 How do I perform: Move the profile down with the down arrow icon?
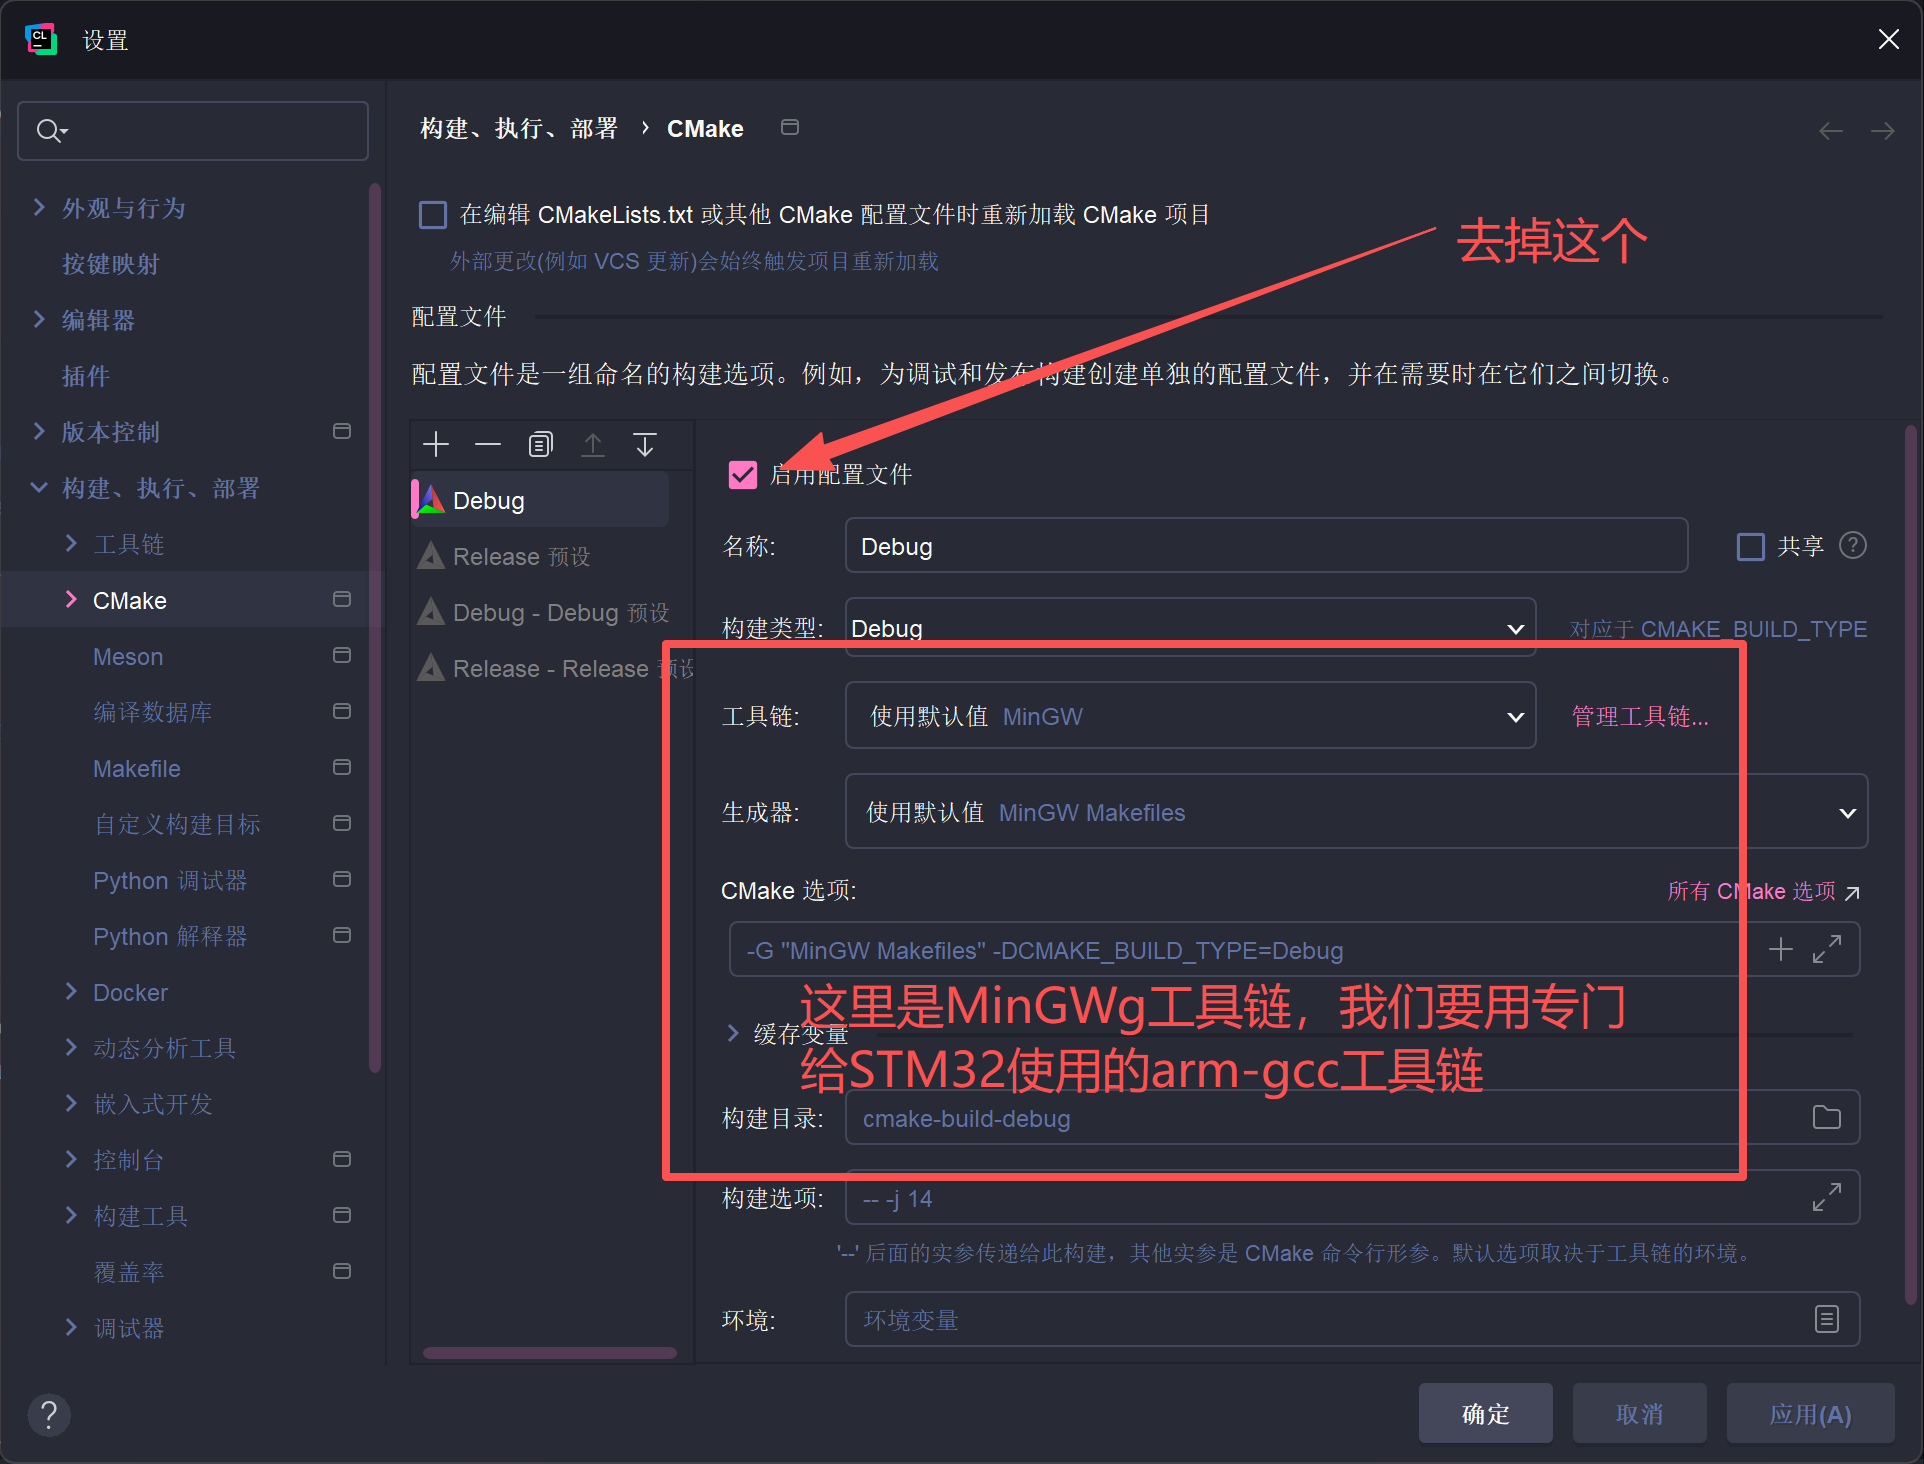click(645, 445)
